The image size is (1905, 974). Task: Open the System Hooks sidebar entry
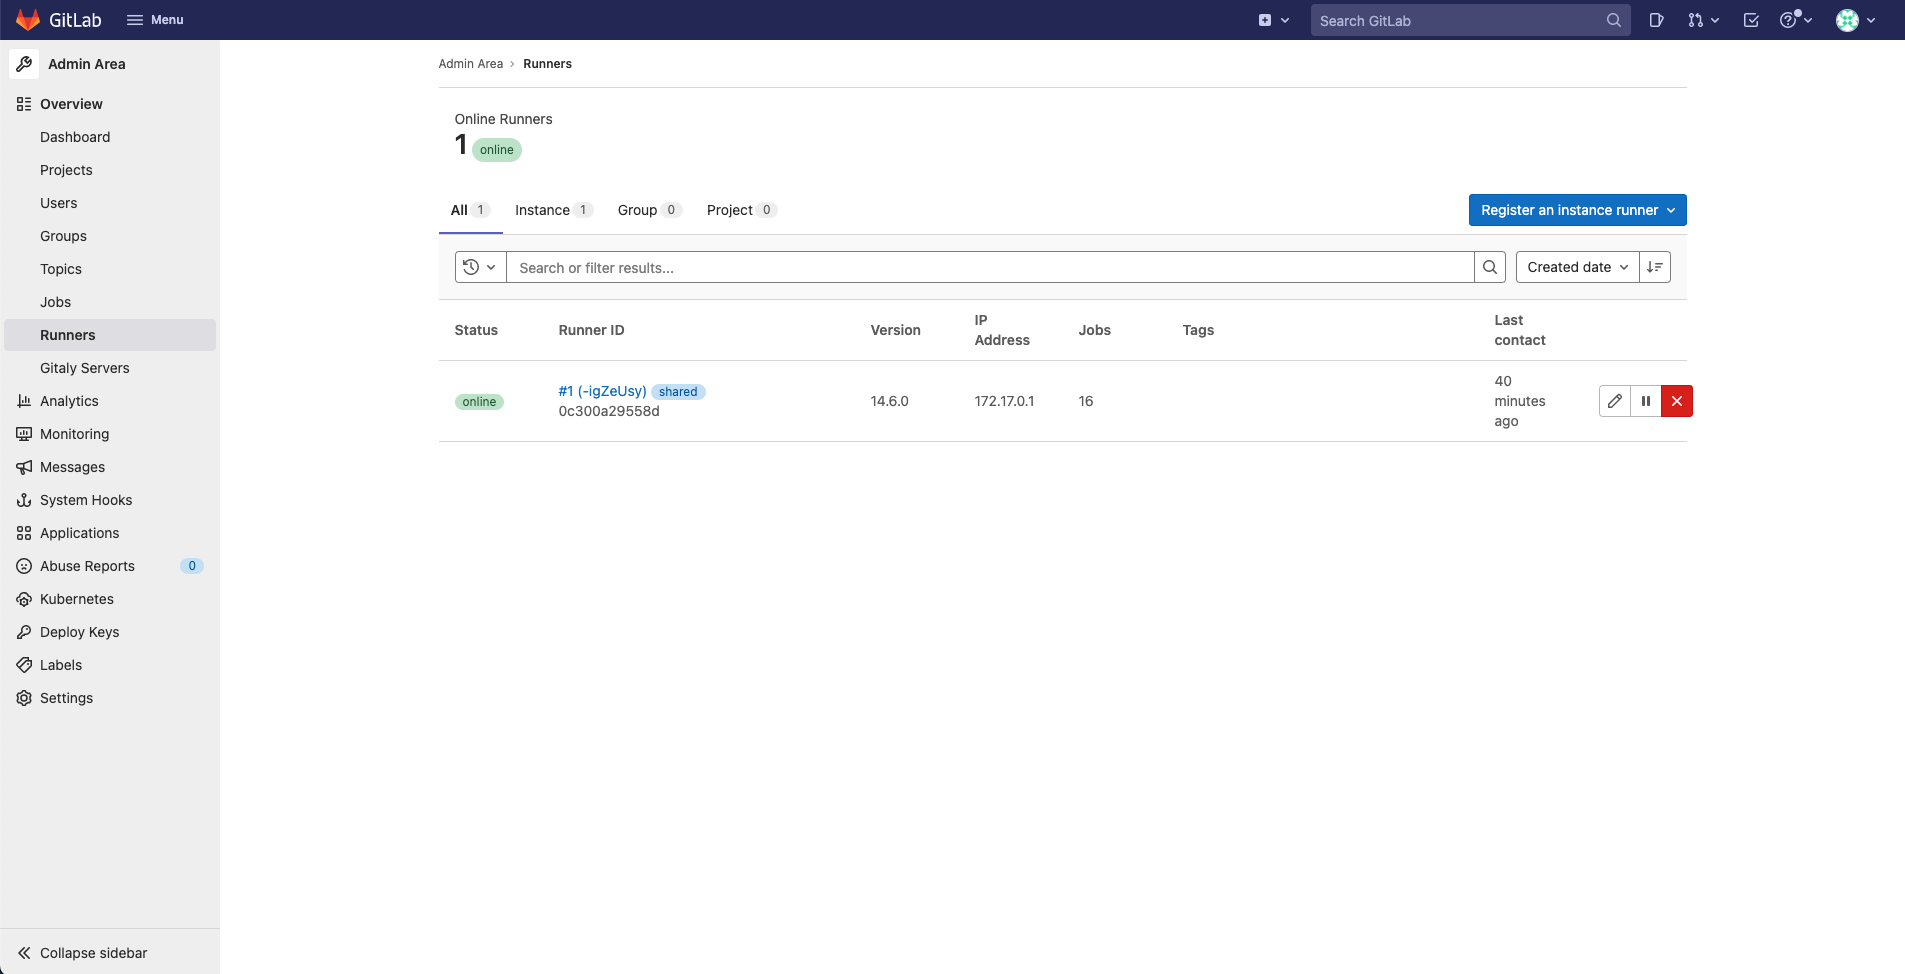(86, 500)
